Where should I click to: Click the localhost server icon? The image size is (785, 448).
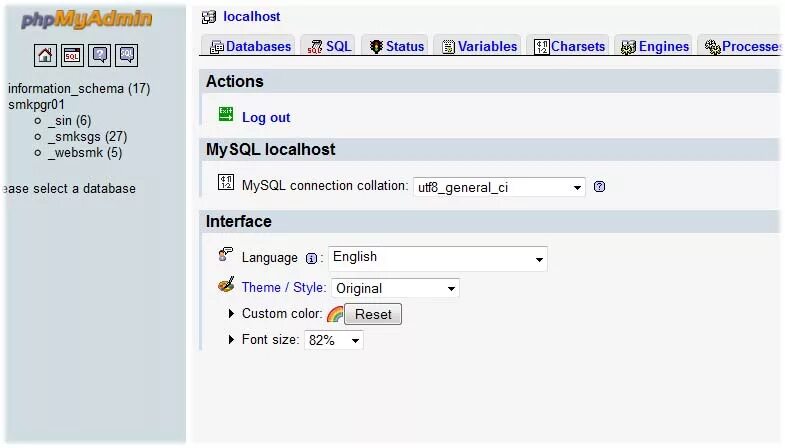pos(208,17)
